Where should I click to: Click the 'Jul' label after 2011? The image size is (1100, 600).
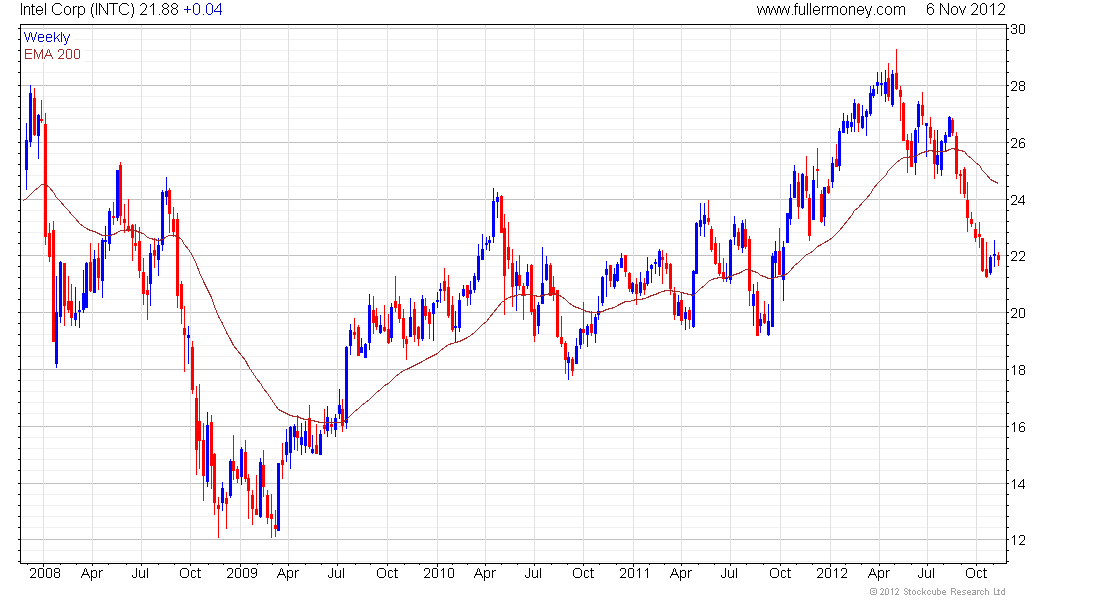coord(729,573)
